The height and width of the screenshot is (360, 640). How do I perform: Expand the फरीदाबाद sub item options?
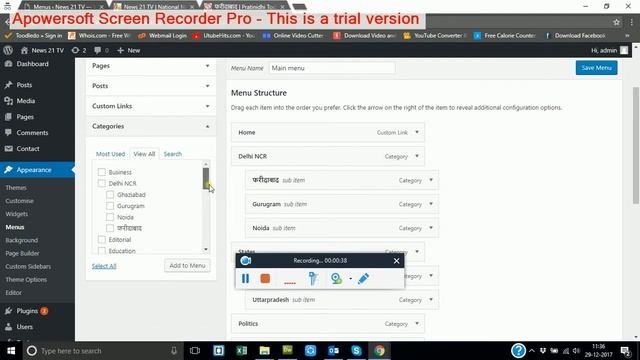tap(431, 180)
